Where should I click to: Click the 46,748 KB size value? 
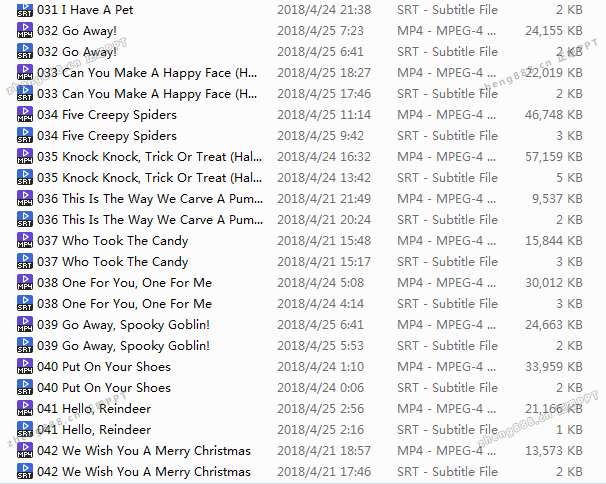(x=553, y=114)
